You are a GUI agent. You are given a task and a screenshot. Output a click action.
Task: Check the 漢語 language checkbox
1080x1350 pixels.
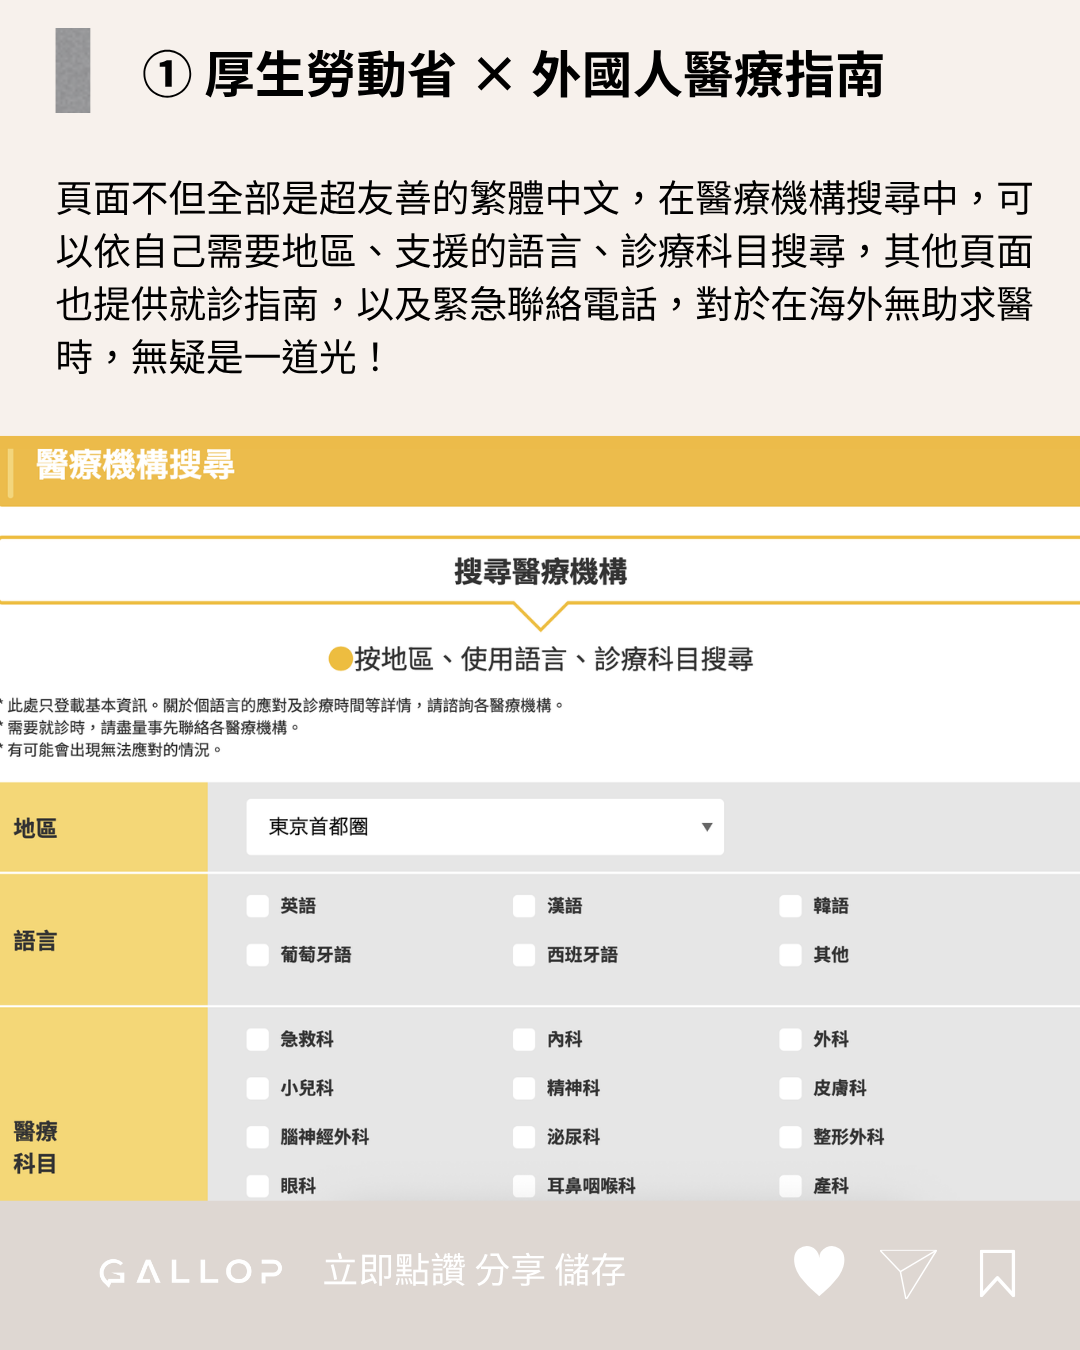click(x=524, y=906)
